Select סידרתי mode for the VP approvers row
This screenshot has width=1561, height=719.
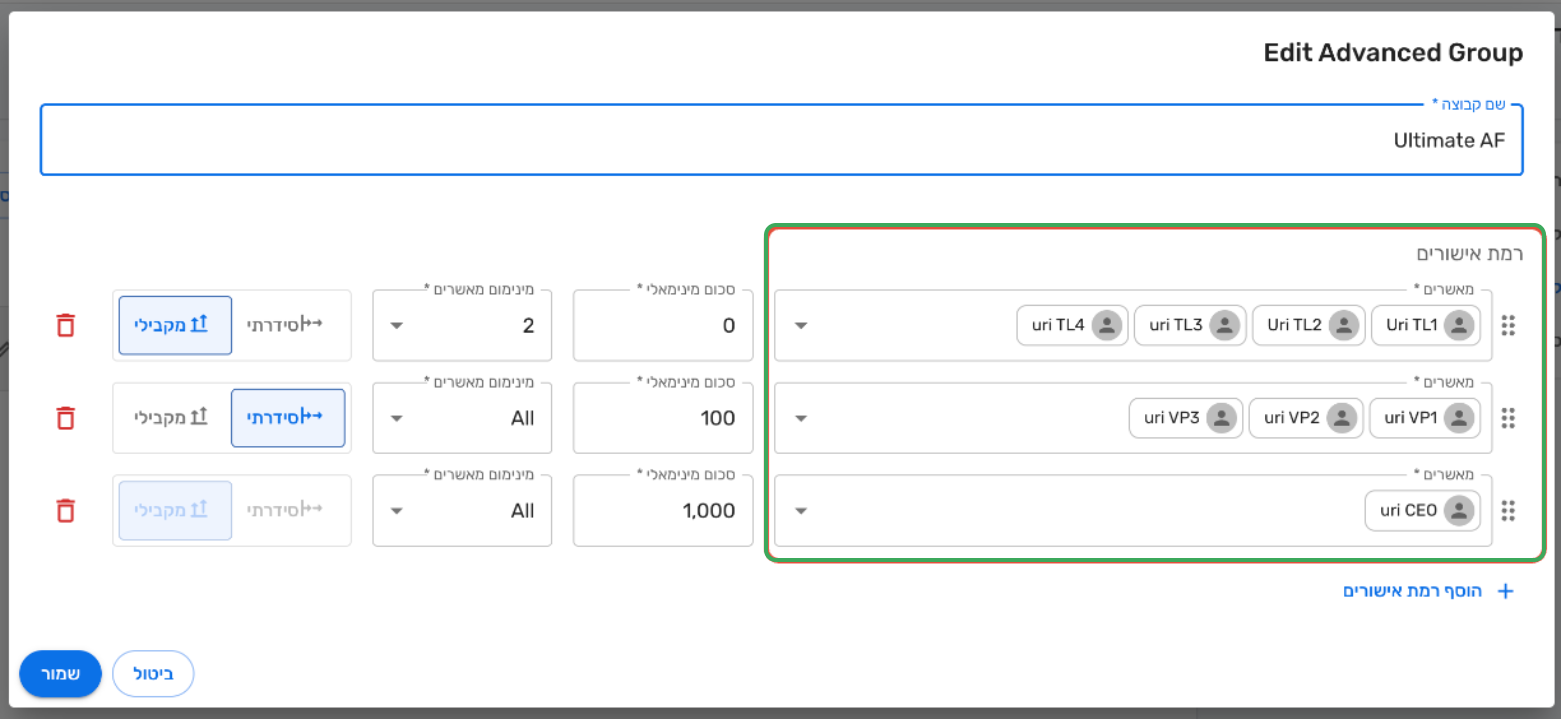click(x=288, y=418)
